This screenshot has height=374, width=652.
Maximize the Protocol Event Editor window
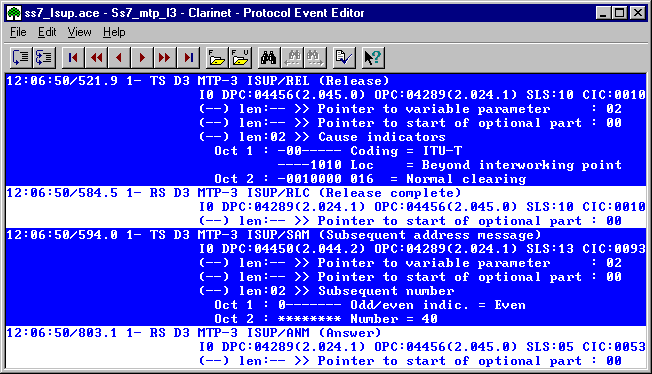619,13
